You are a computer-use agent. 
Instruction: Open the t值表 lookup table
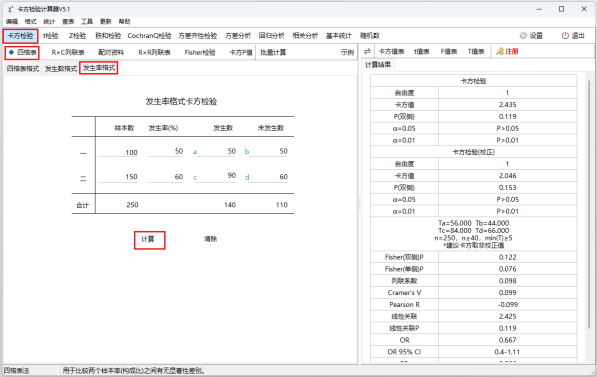click(x=421, y=51)
